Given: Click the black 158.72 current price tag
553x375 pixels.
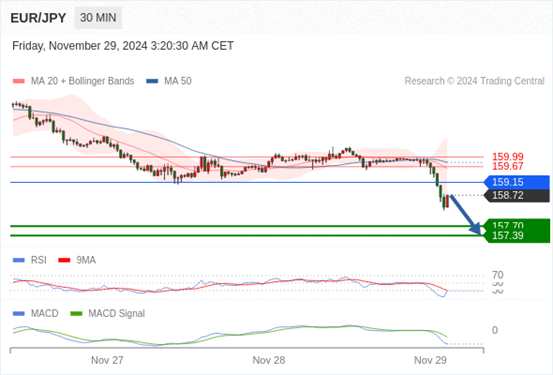Looking at the screenshot, I should (517, 195).
